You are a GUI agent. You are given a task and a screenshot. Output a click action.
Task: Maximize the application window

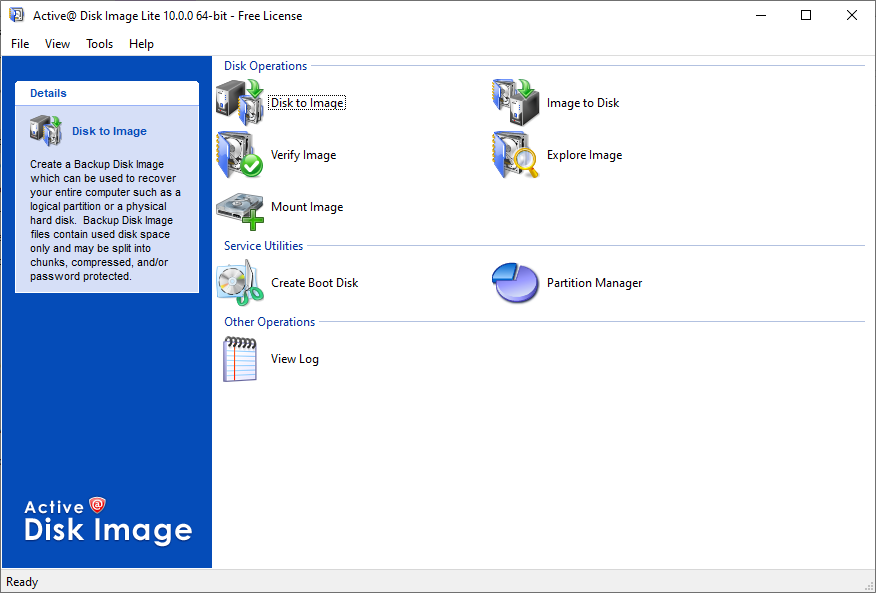[x=806, y=15]
